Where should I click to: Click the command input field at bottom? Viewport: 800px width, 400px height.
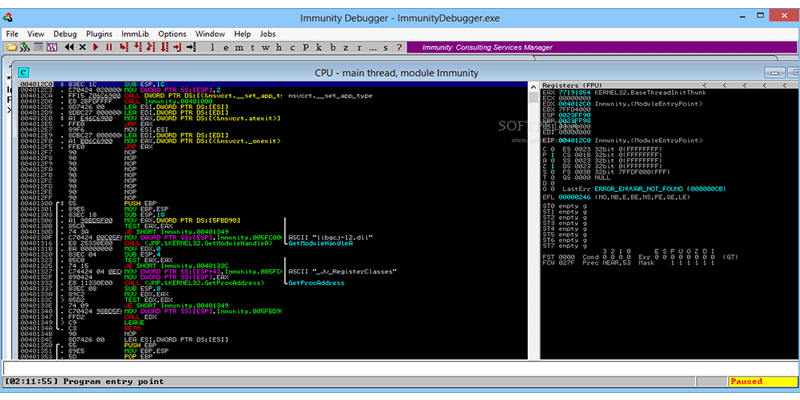pos(400,368)
